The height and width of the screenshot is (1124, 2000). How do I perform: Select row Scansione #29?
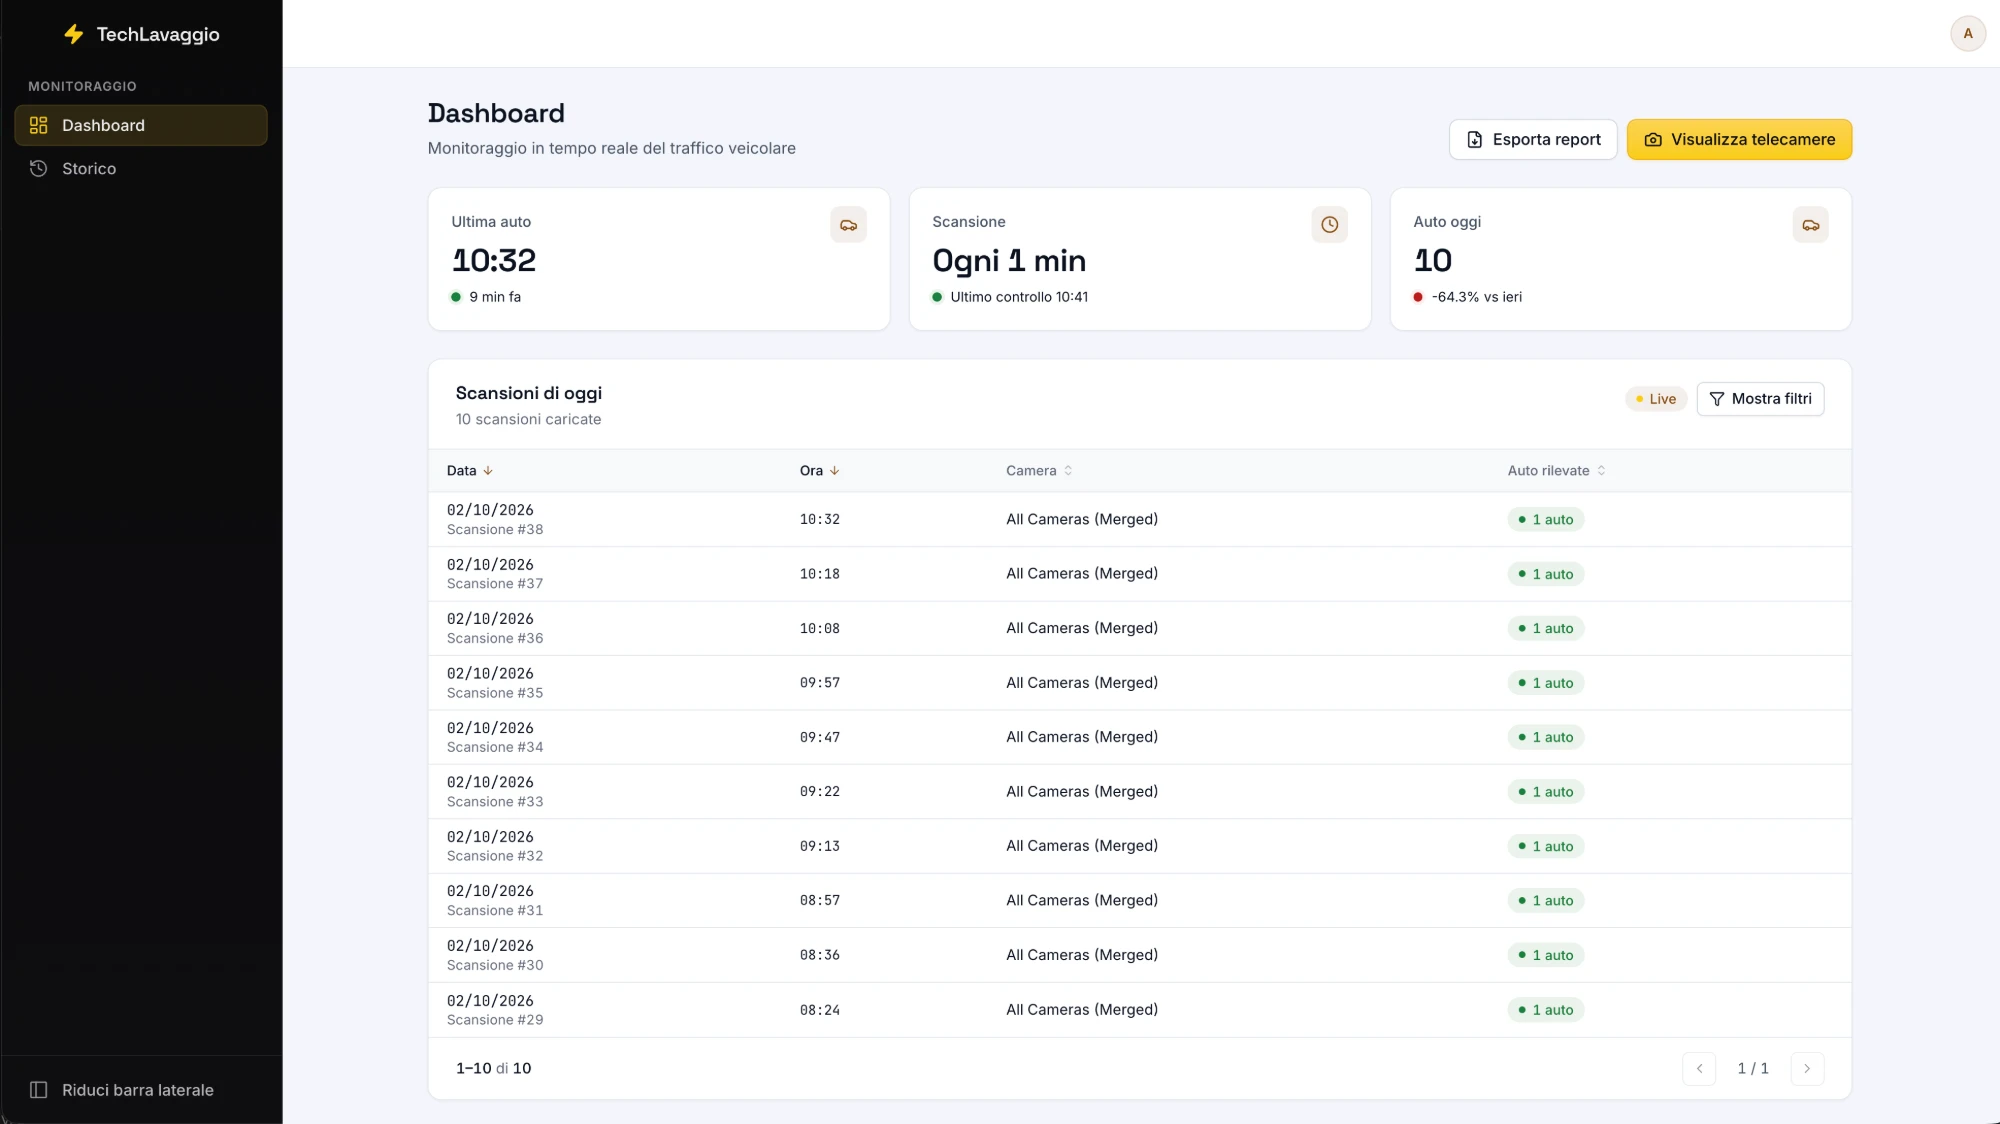1139,1010
